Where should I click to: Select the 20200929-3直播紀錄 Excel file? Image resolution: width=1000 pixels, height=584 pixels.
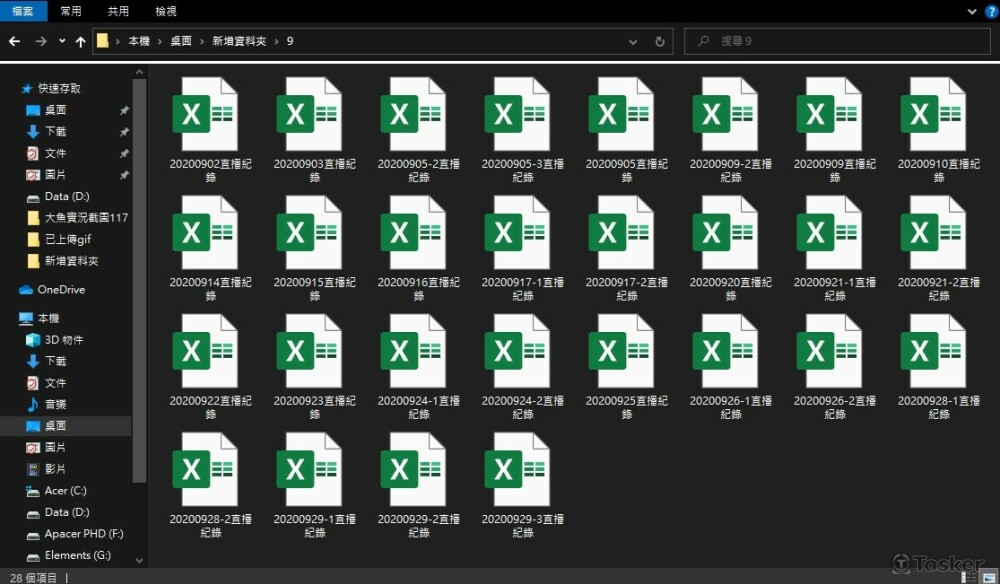pyautogui.click(x=517, y=469)
